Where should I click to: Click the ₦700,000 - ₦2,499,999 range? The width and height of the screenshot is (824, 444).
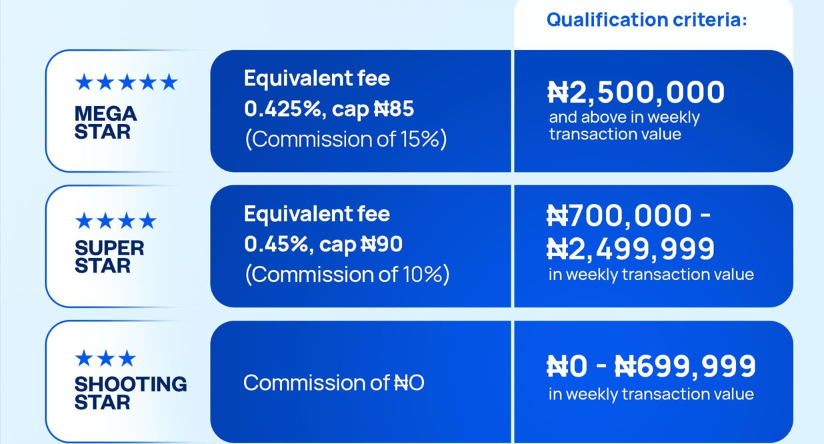click(x=631, y=232)
